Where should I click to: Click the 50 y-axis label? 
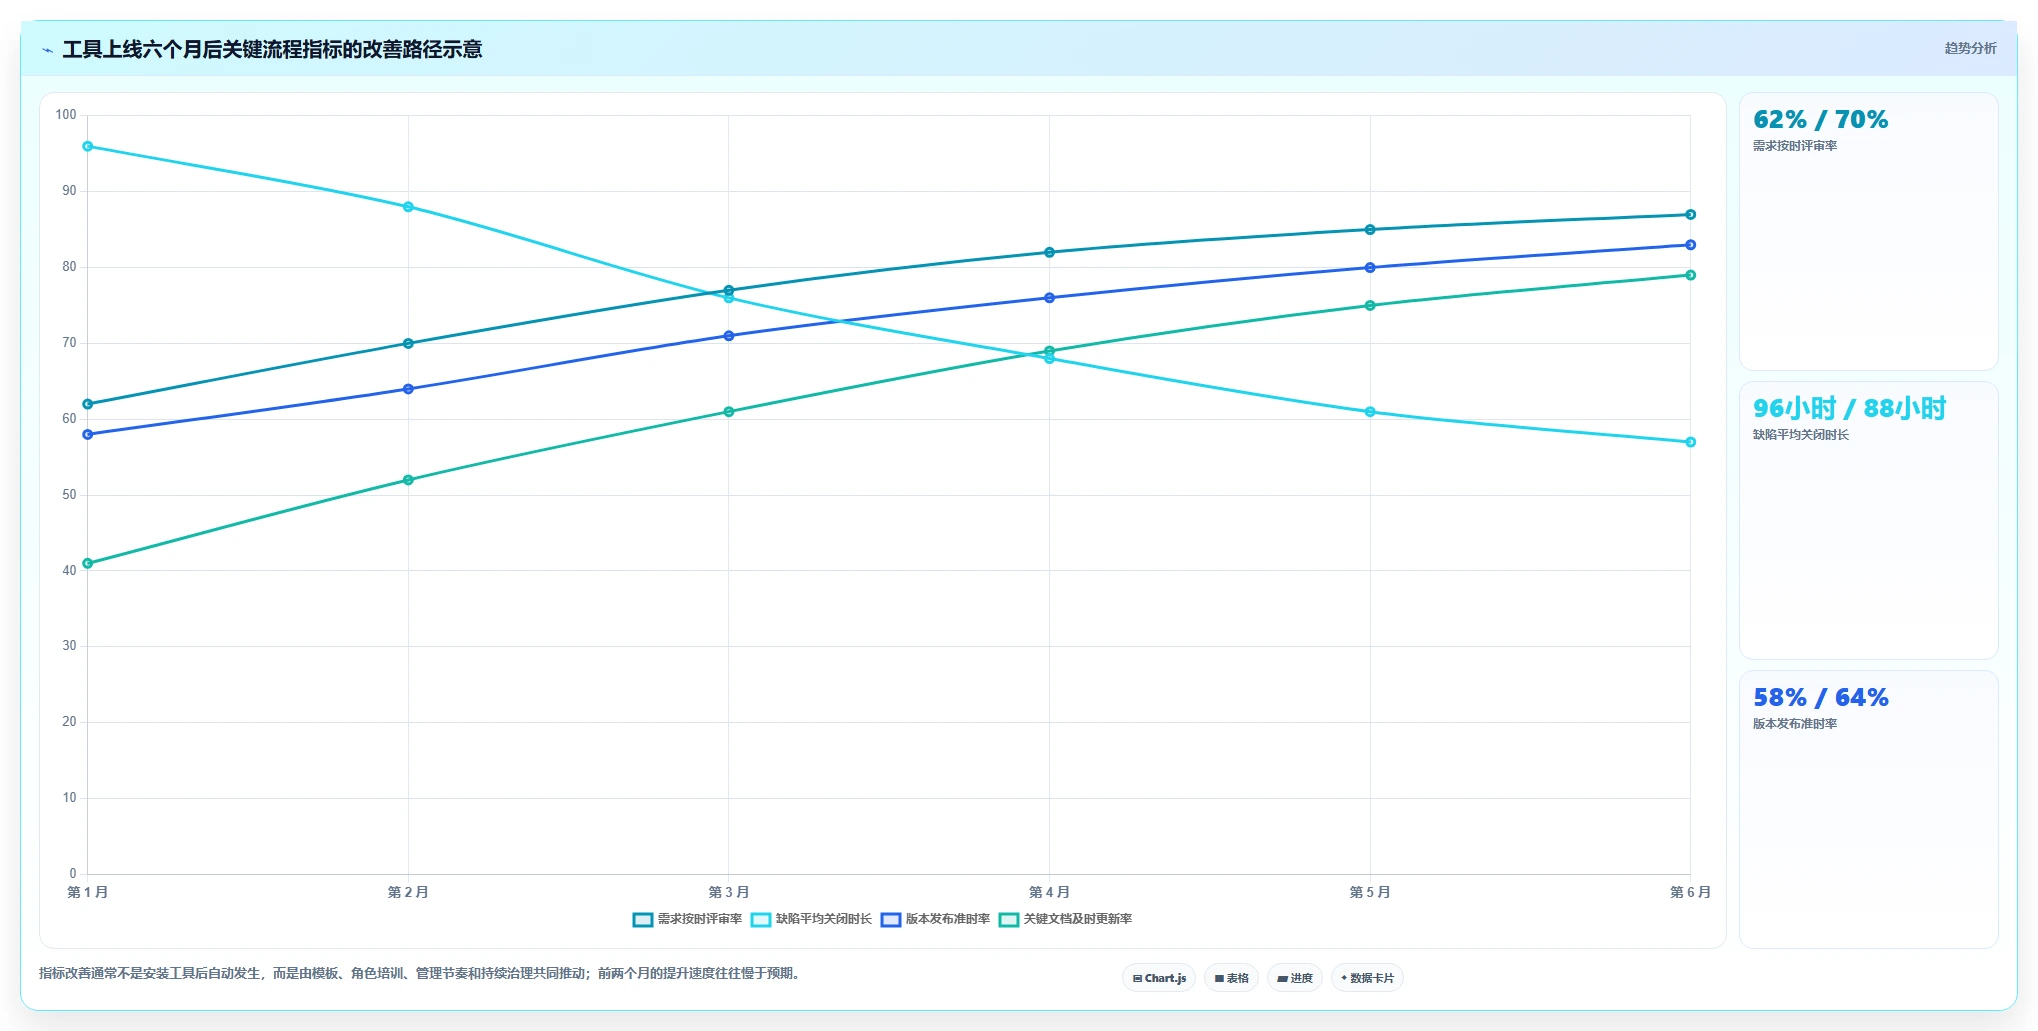(69, 494)
